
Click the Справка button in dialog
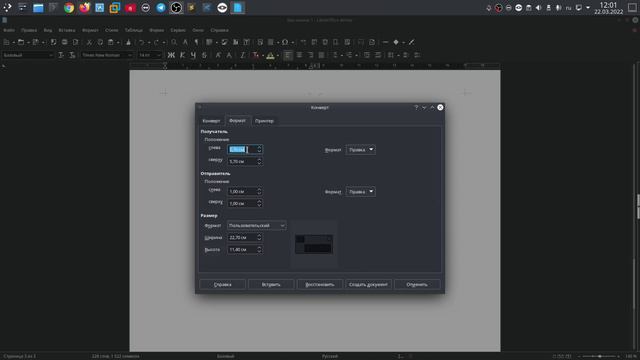point(222,284)
